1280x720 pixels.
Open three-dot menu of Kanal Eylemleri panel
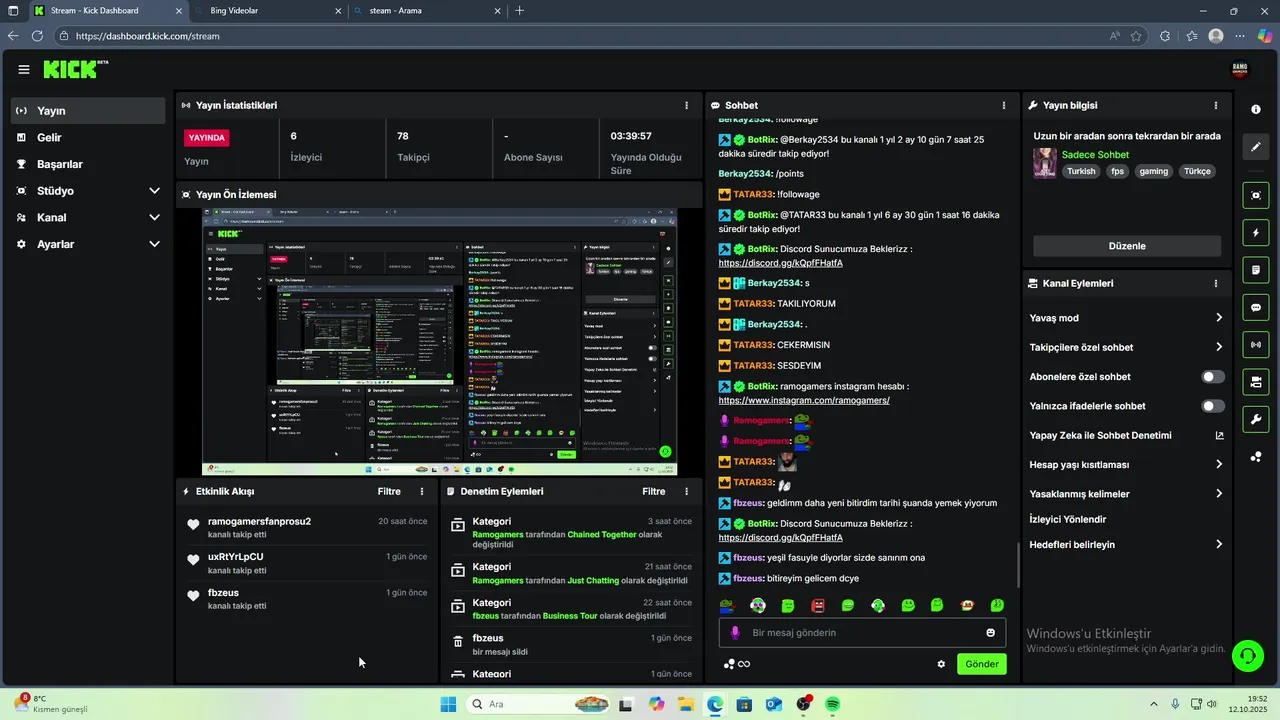[1216, 283]
